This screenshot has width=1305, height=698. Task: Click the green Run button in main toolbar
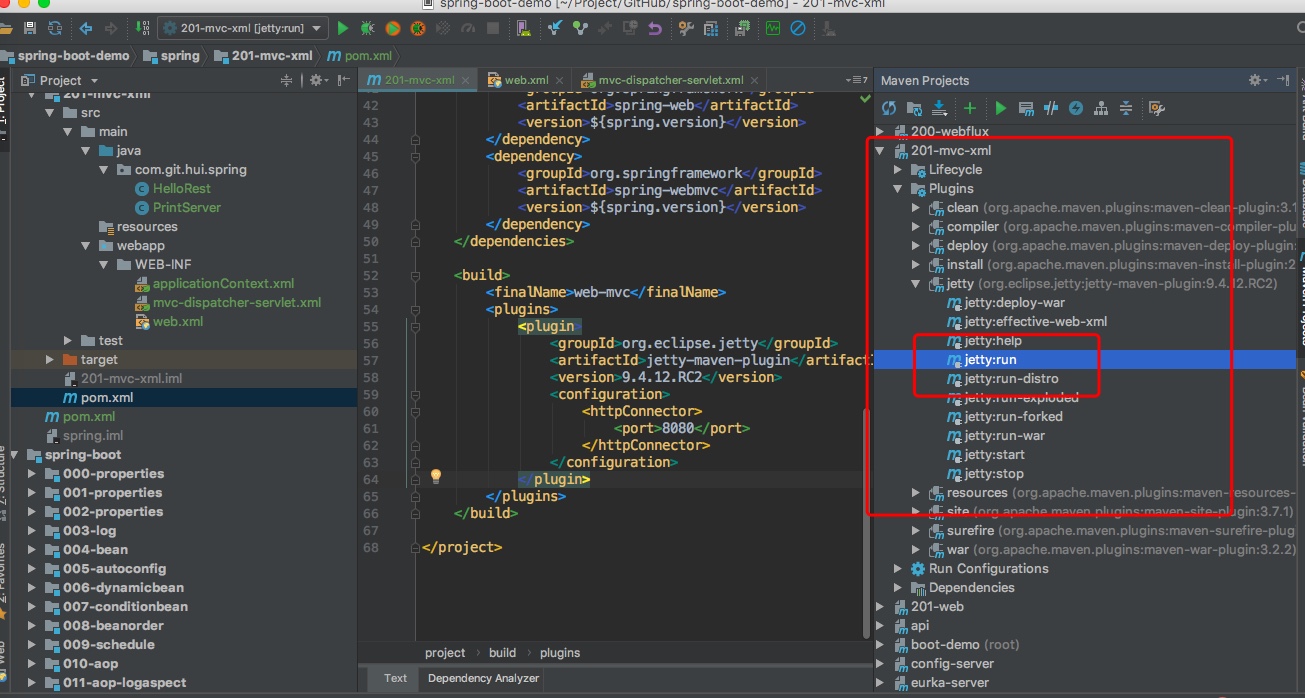(343, 29)
